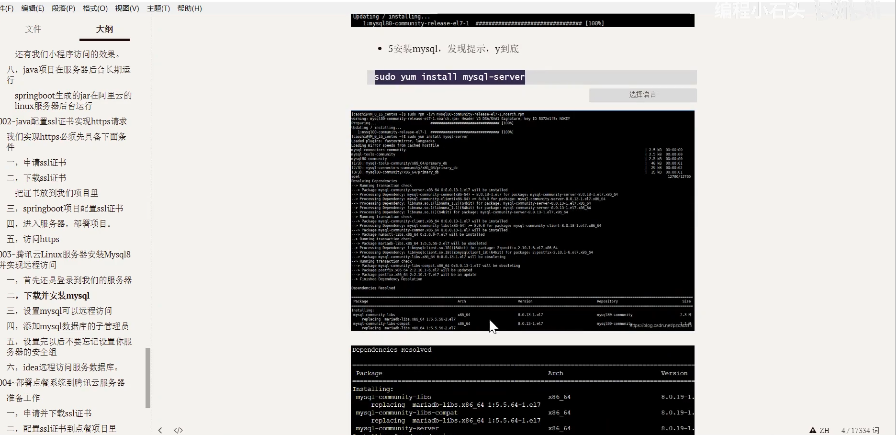
Task: Go to heading 002-java配置ssl证书实现https请求
Action: (x=63, y=121)
